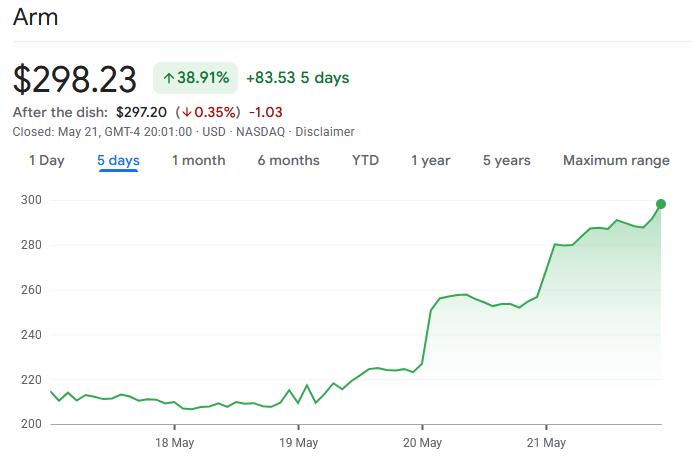Image resolution: width=692 pixels, height=462 pixels.
Task: Click the -1.03 after-hours change
Action: tap(266, 112)
